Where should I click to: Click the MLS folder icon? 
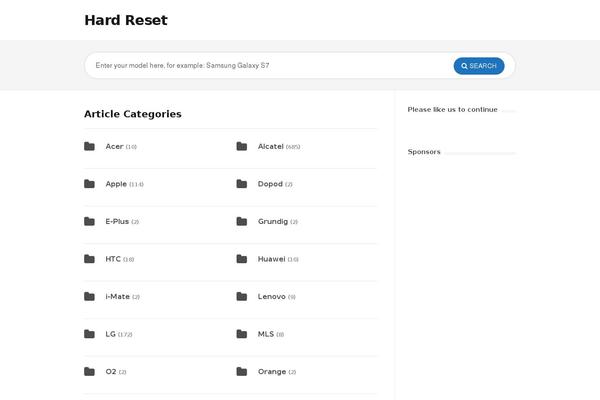[x=241, y=334]
